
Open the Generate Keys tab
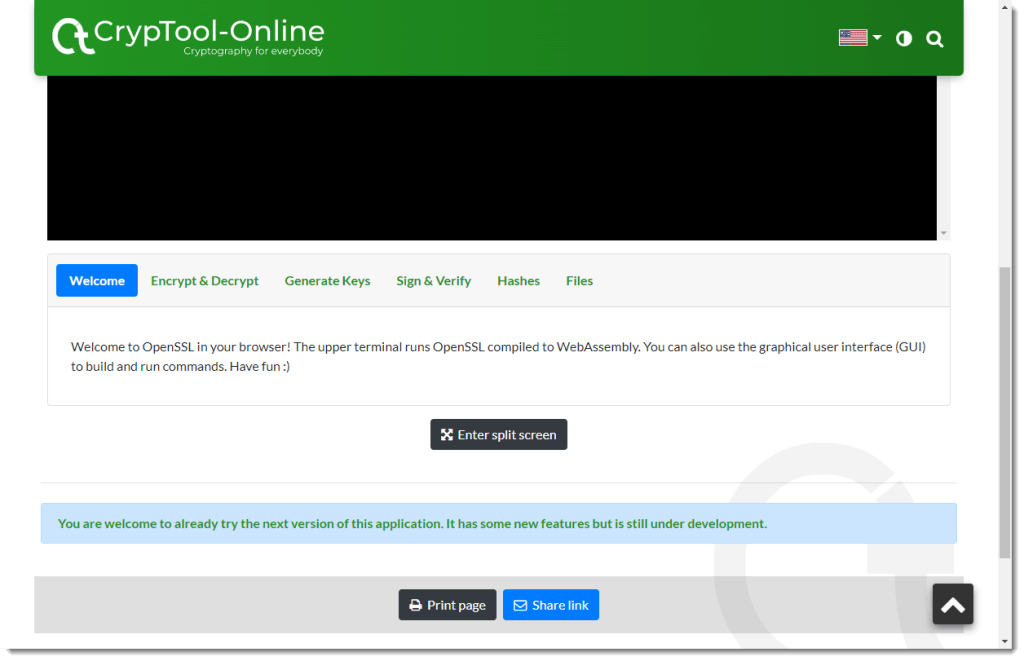327,281
